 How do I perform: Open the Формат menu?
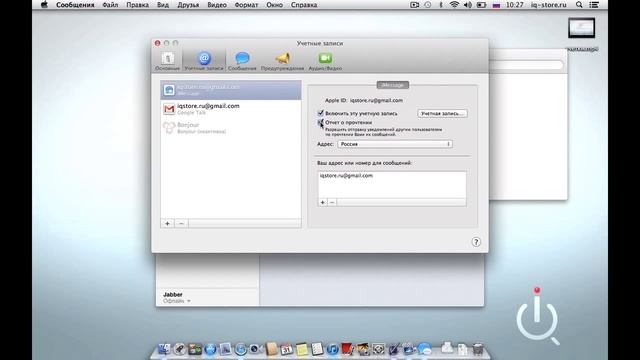246,5
